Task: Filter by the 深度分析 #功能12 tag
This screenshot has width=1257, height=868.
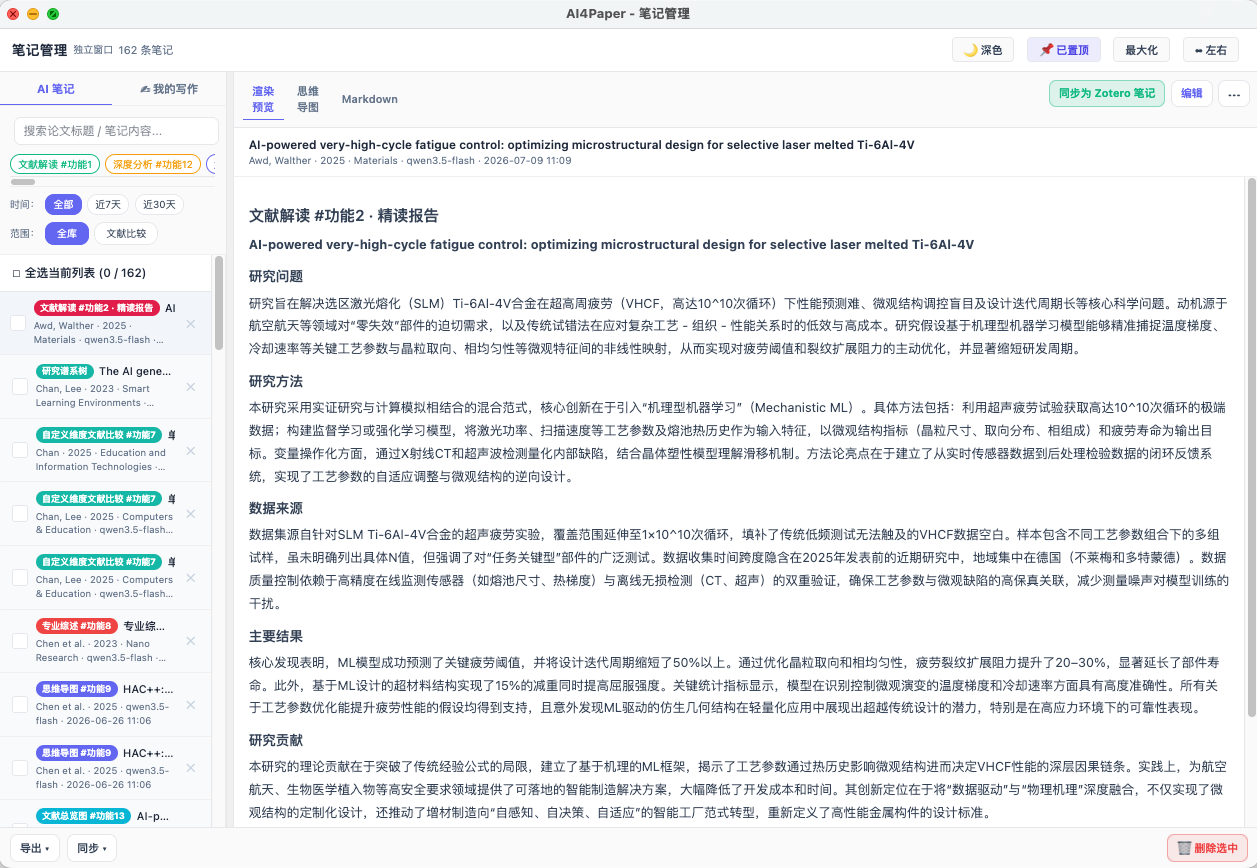Action: 152,164
